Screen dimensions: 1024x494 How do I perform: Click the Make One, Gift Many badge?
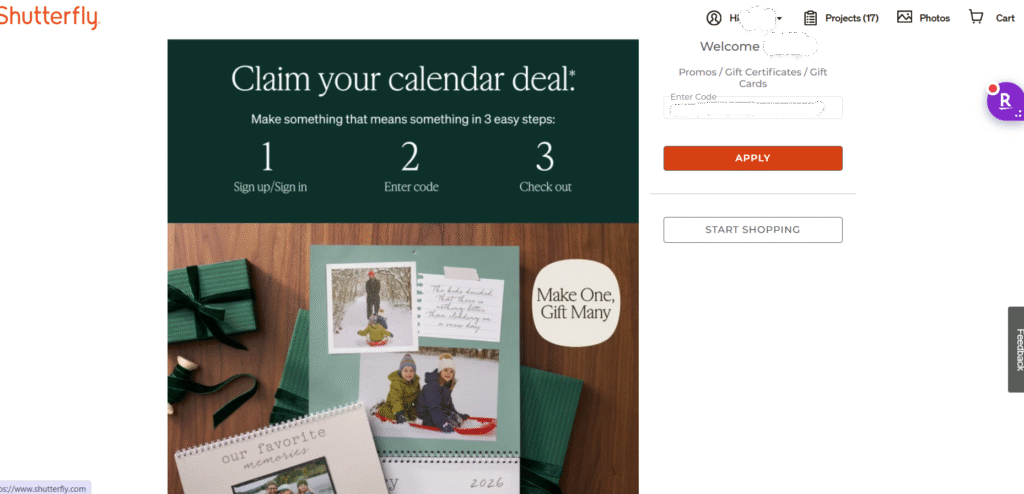tap(575, 303)
